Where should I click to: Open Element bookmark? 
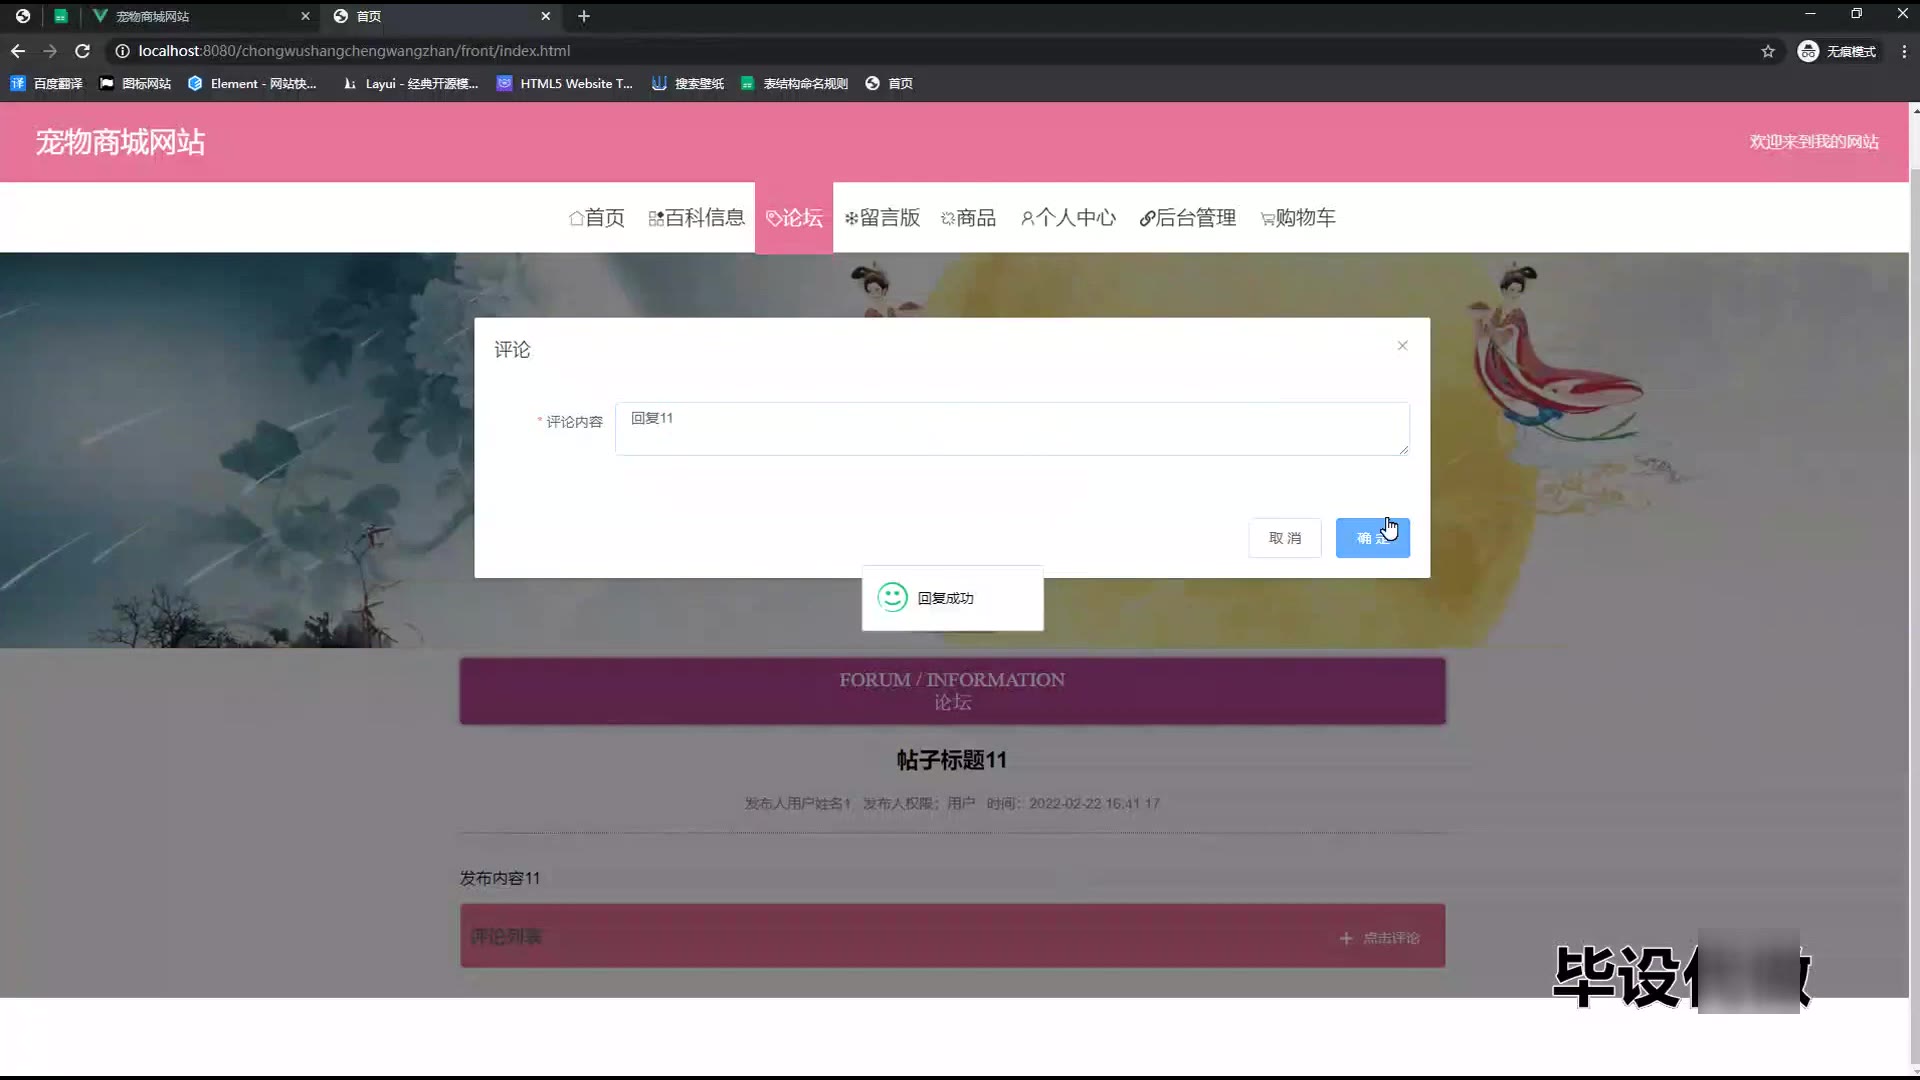coord(252,84)
